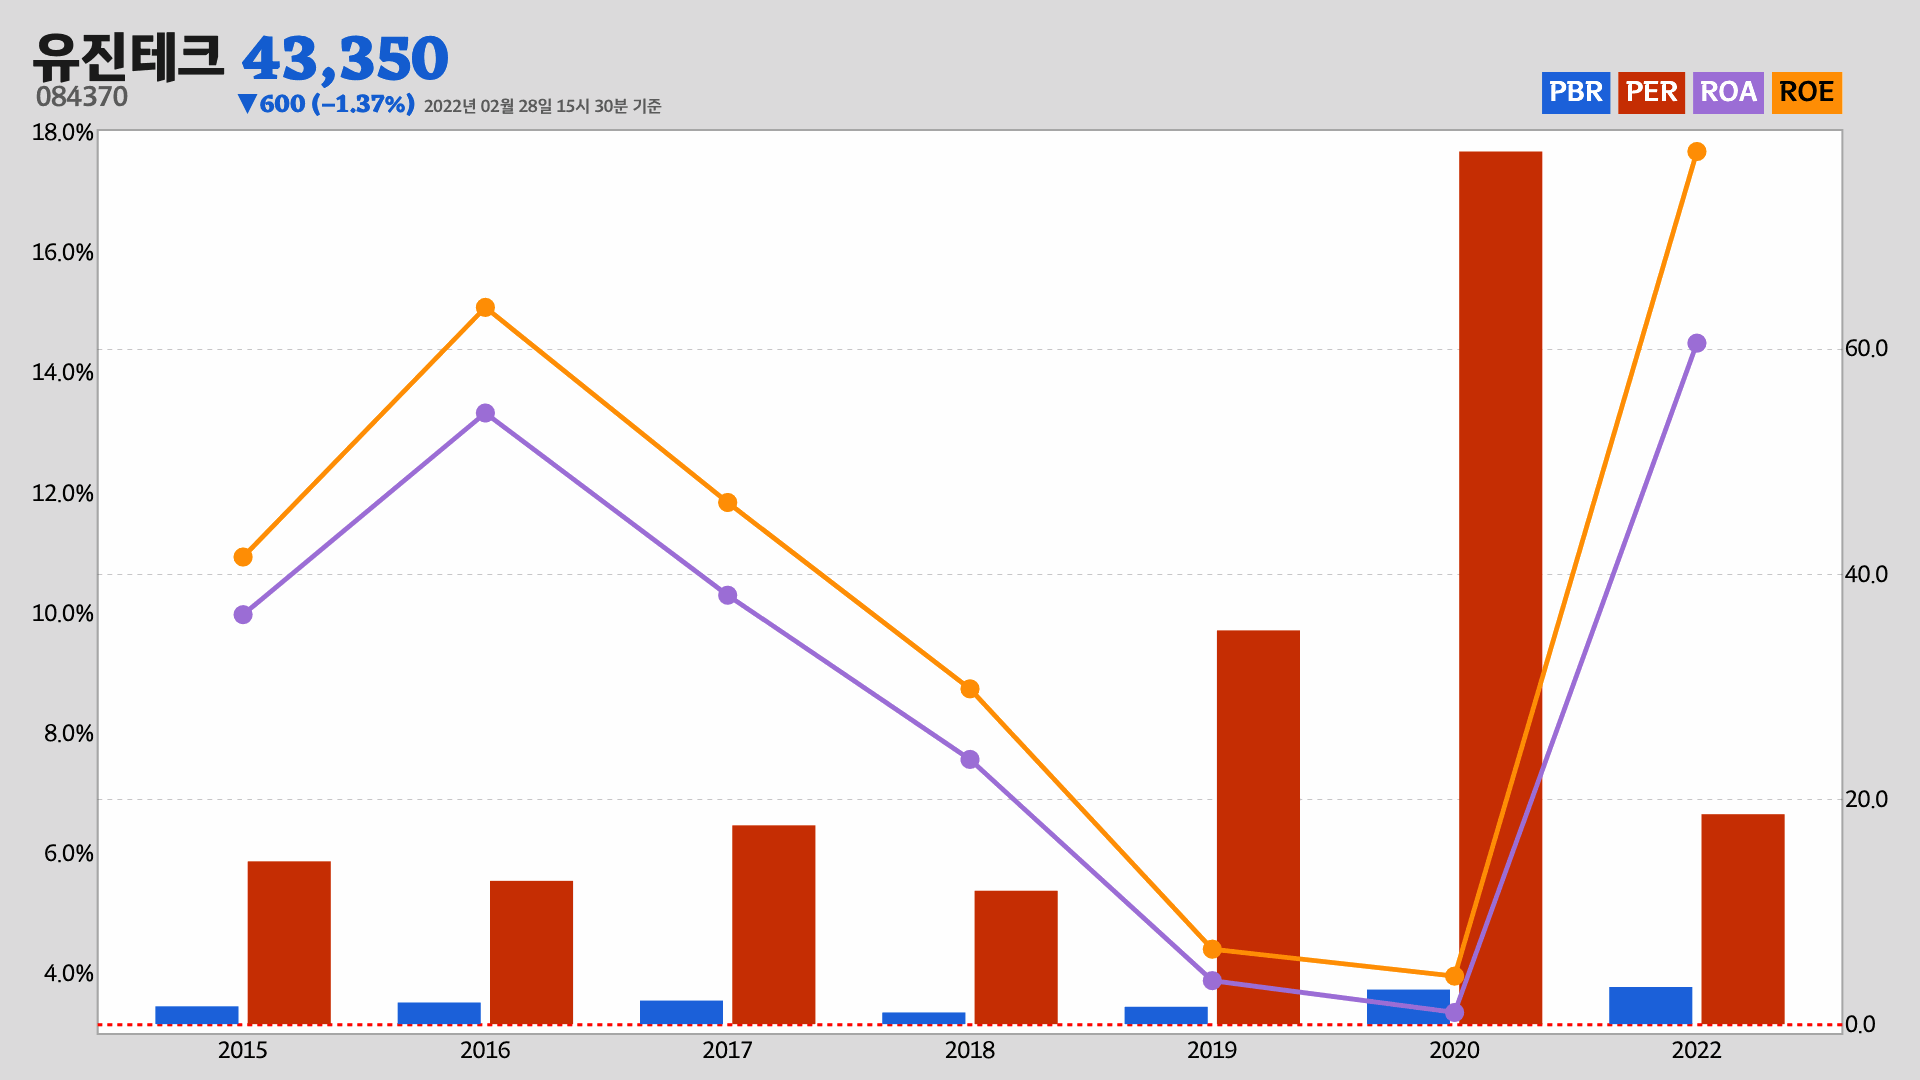Click the purple ROA legend box
Screen dimensions: 1920x1080
pyautogui.click(x=1728, y=93)
